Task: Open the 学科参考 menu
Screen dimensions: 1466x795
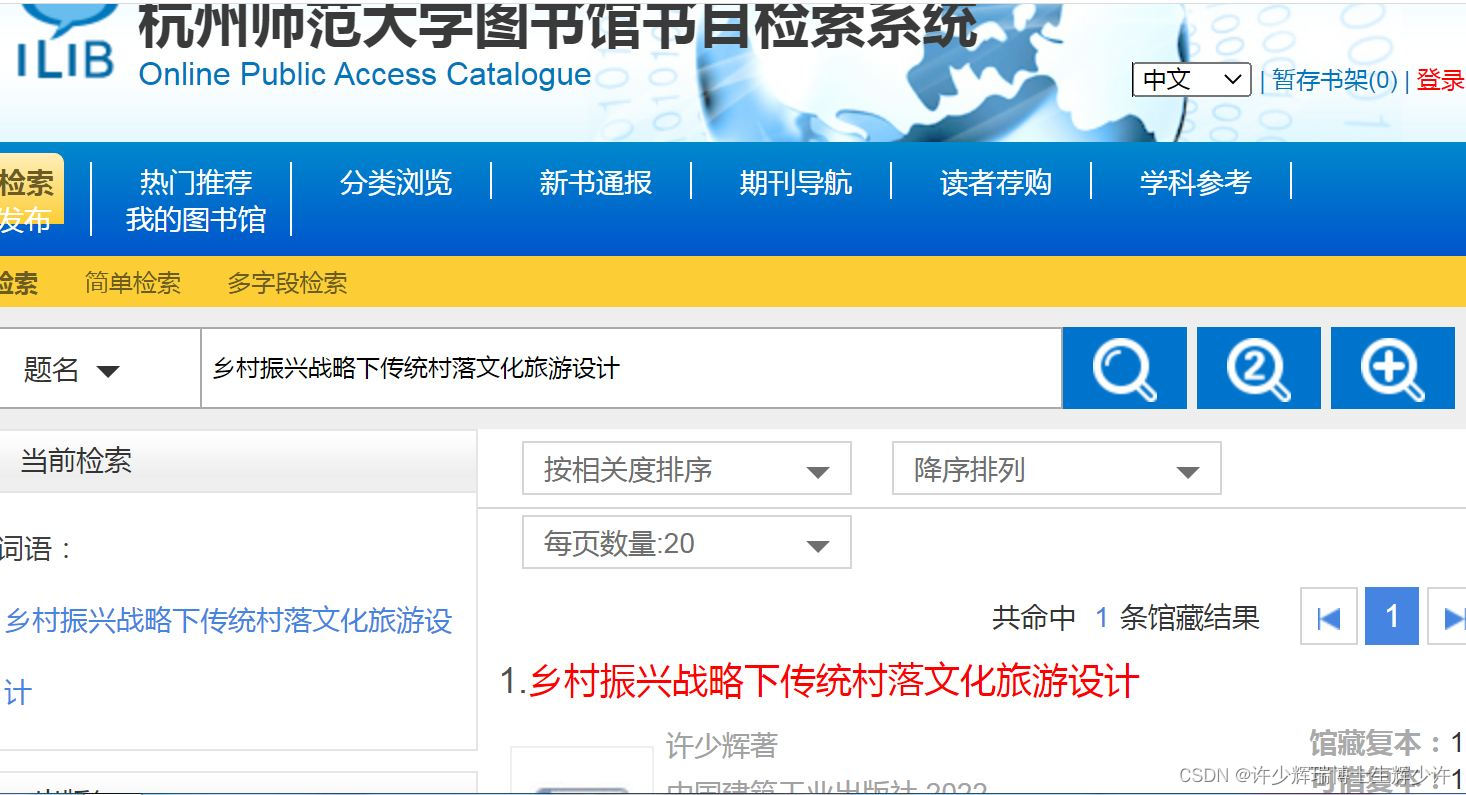Action: click(x=1196, y=183)
